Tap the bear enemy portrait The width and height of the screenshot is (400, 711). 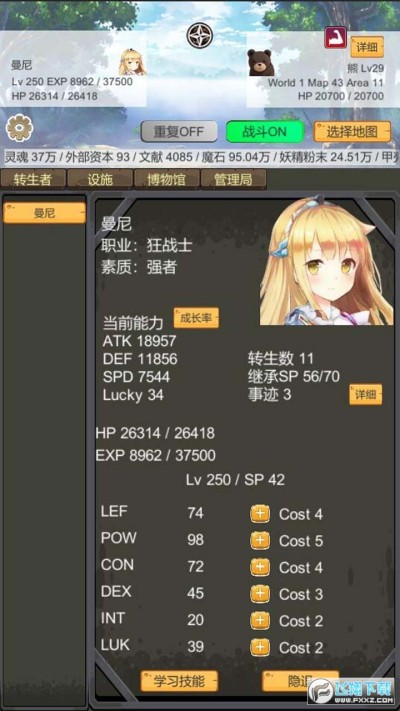(261, 63)
